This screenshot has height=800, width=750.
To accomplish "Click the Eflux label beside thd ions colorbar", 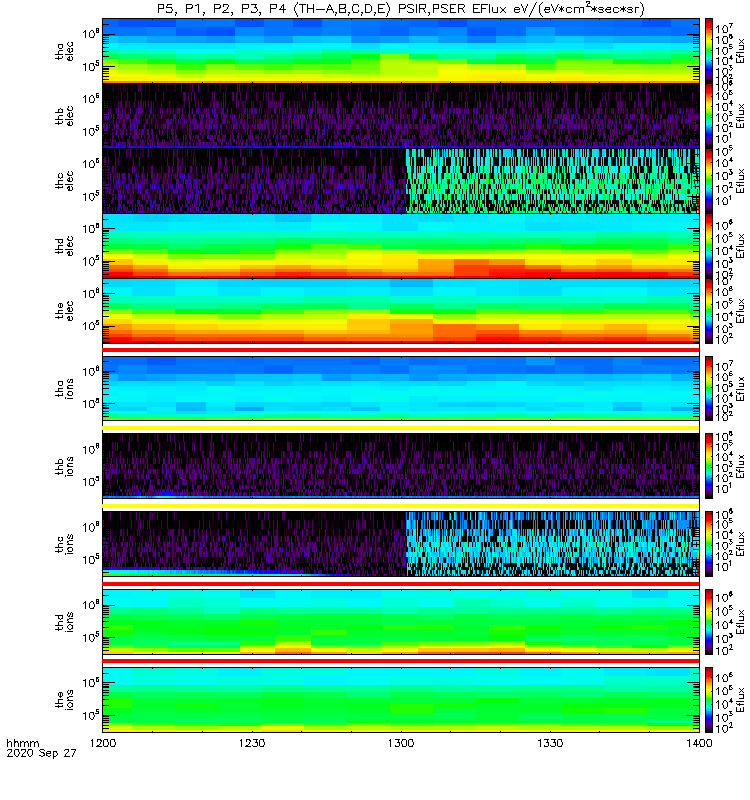I will [x=740, y=622].
